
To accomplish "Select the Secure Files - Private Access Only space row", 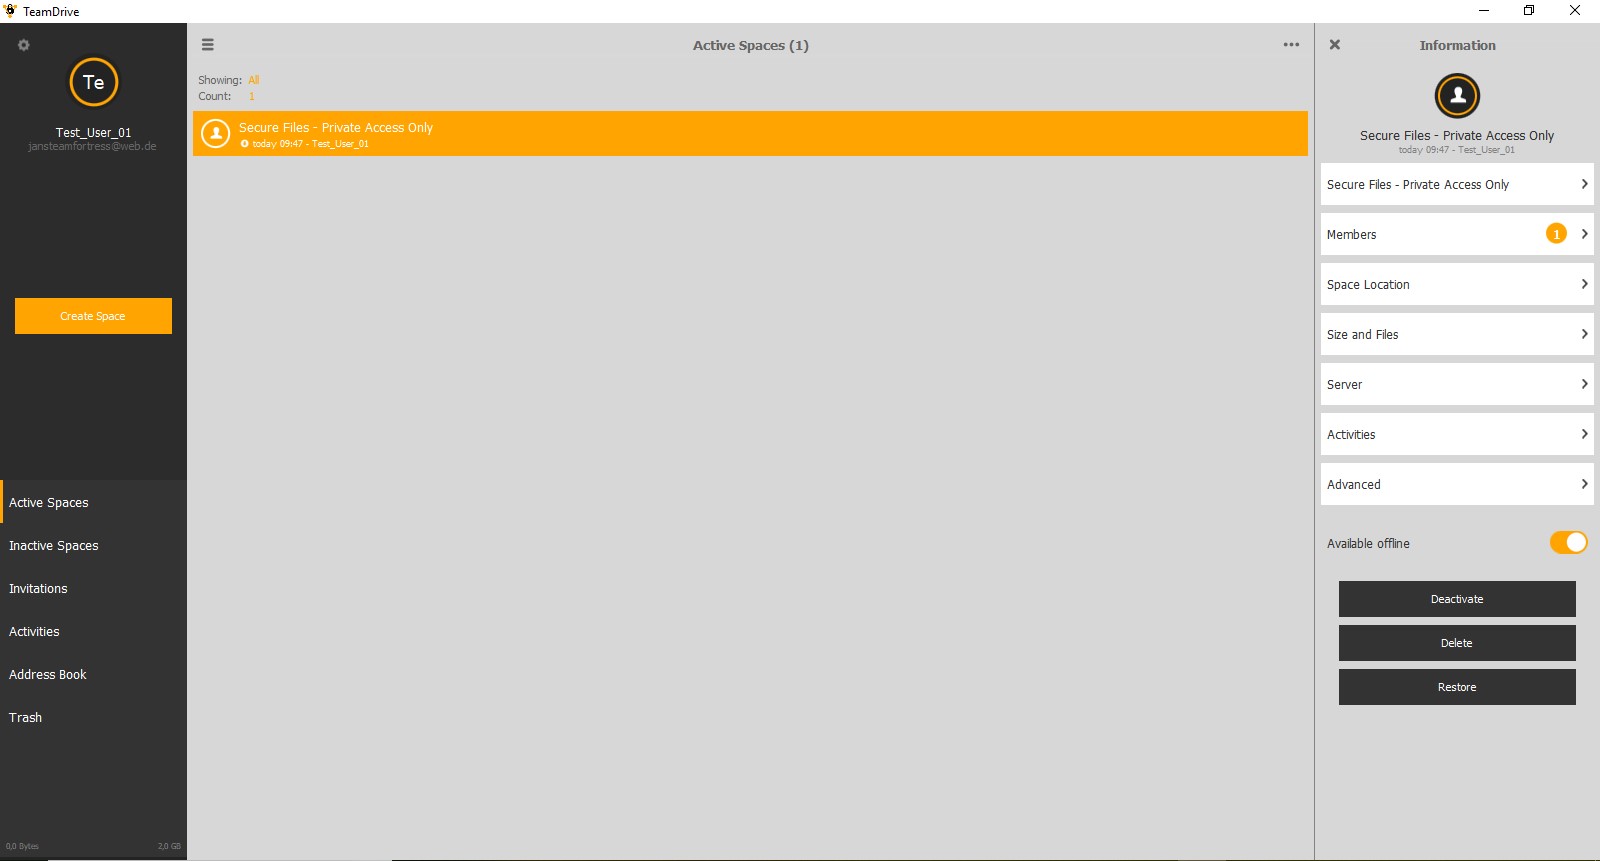I will coord(750,133).
